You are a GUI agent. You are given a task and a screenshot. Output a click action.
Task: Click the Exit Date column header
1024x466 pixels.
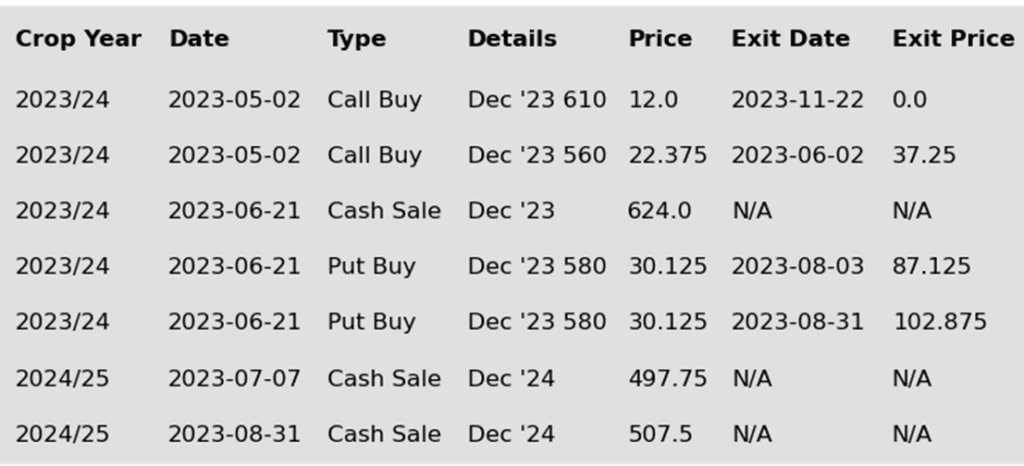point(791,39)
